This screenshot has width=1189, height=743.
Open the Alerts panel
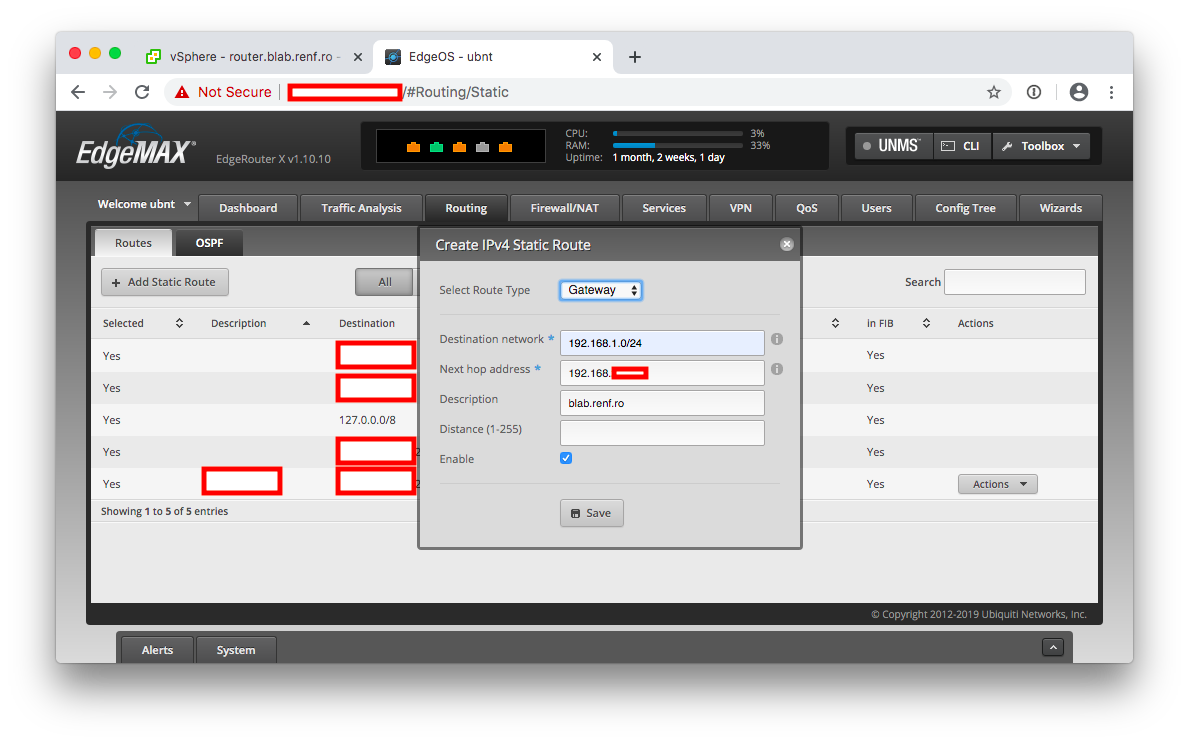click(157, 650)
